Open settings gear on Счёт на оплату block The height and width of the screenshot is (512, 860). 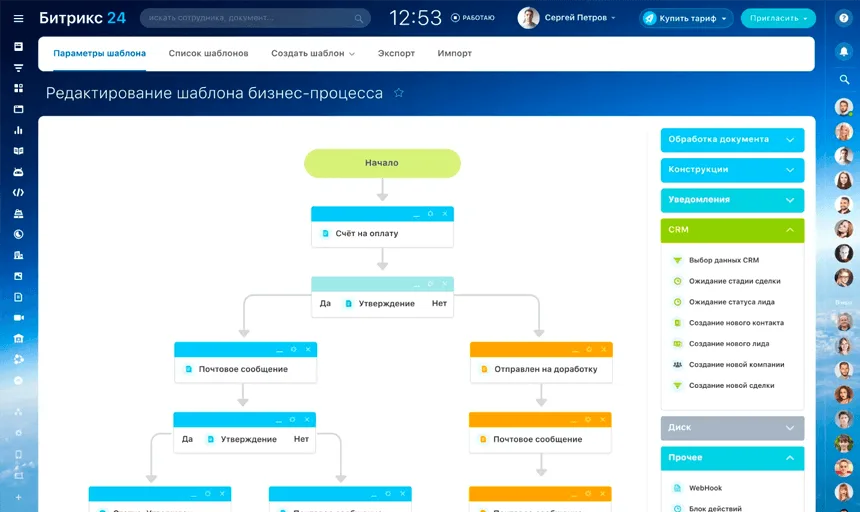point(431,213)
